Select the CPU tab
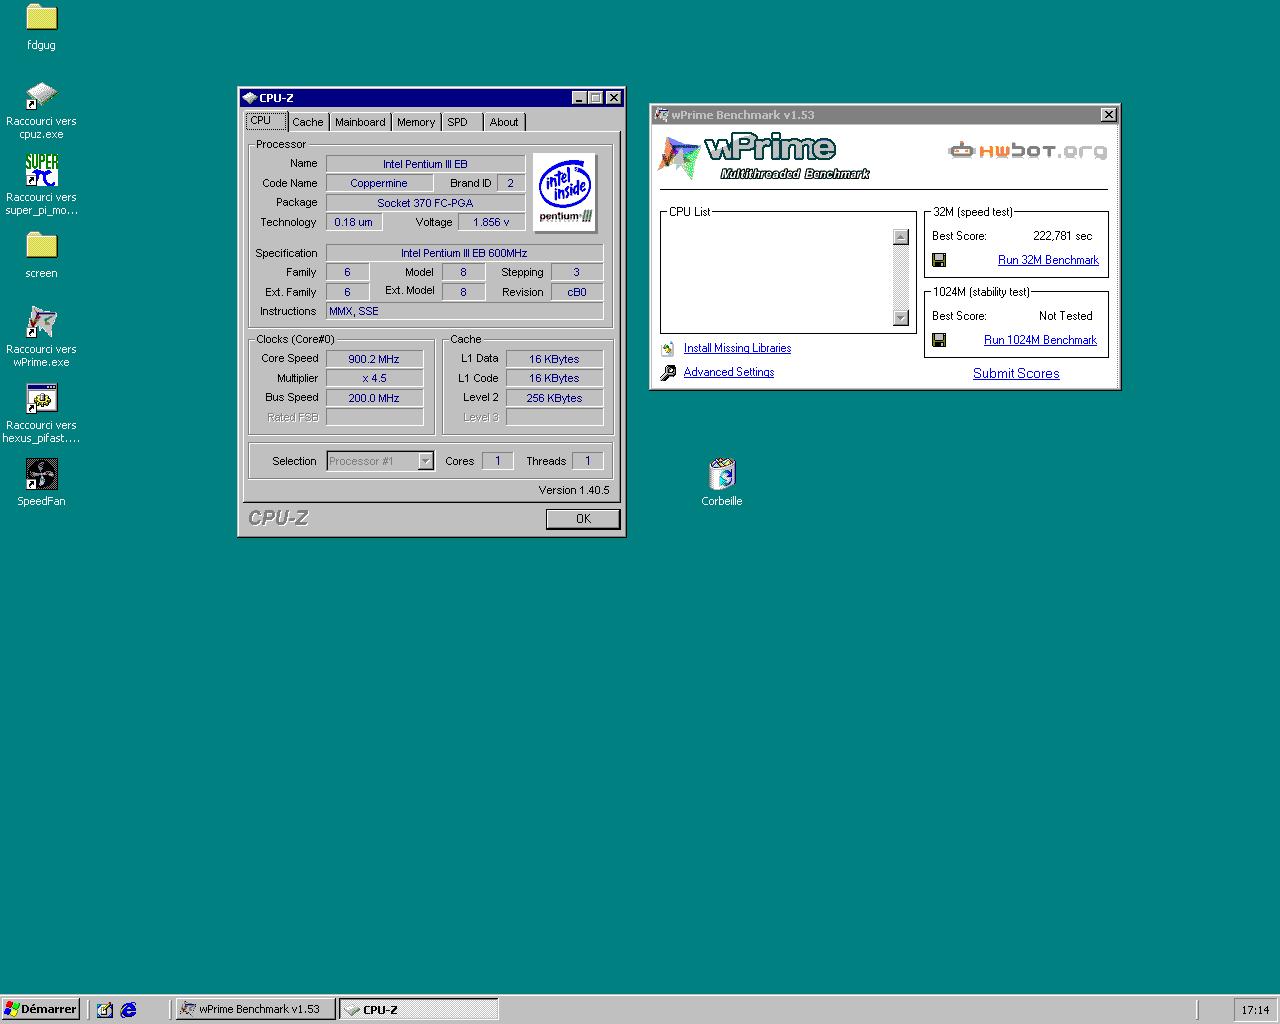 (x=266, y=121)
